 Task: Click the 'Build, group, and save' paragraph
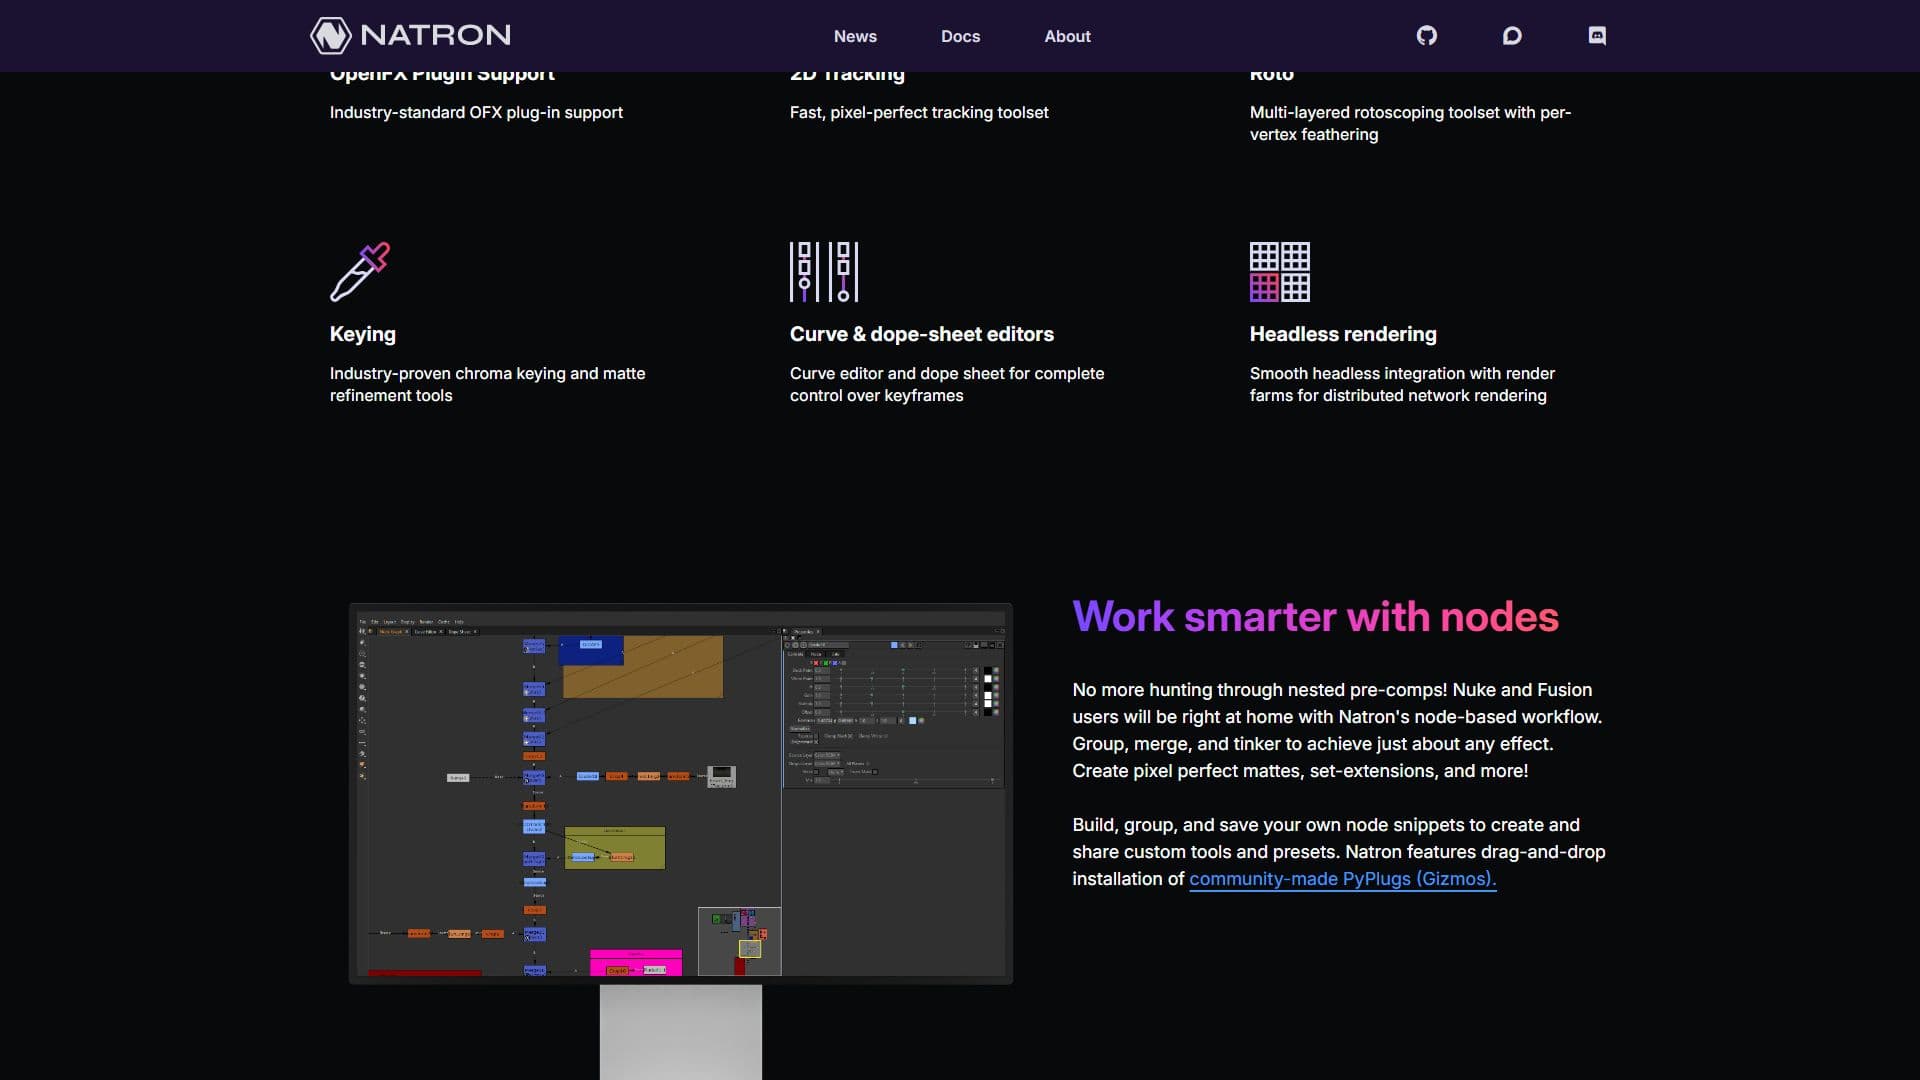(x=1339, y=852)
